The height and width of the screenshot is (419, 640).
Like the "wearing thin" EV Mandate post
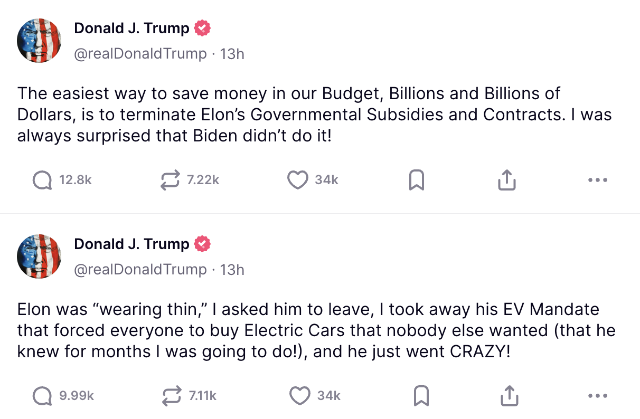297,395
